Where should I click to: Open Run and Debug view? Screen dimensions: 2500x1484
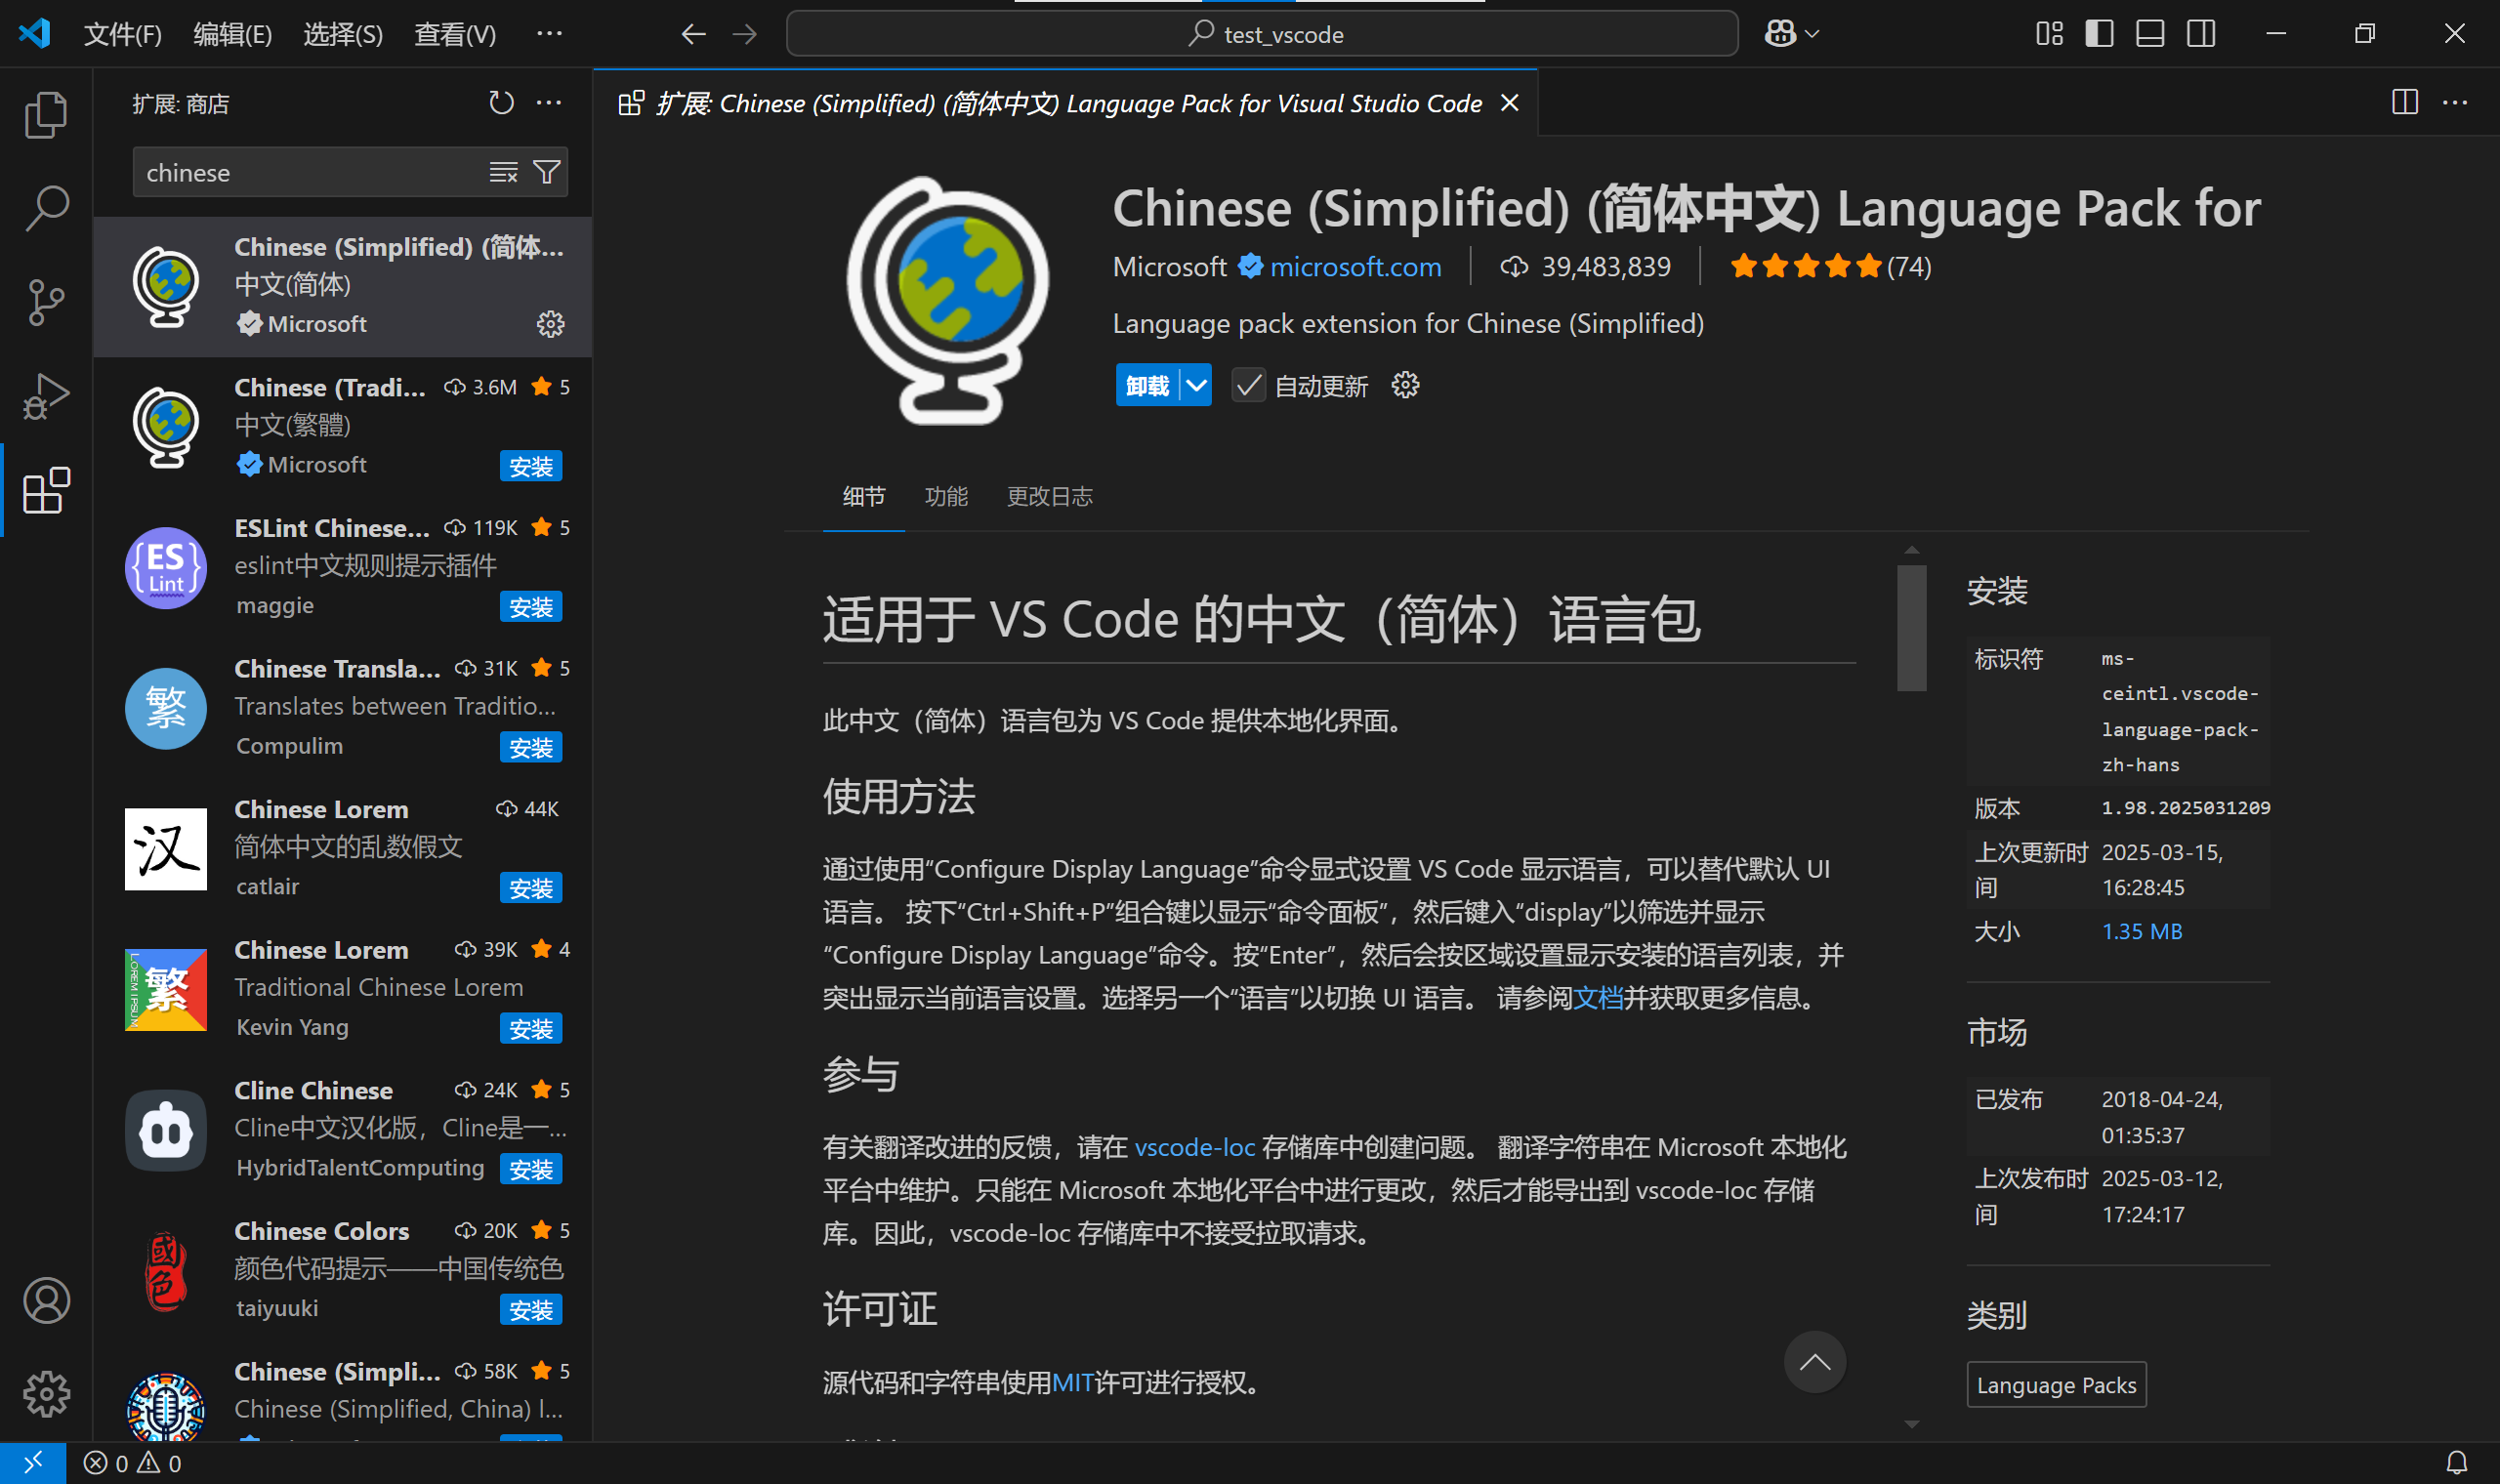point(45,396)
